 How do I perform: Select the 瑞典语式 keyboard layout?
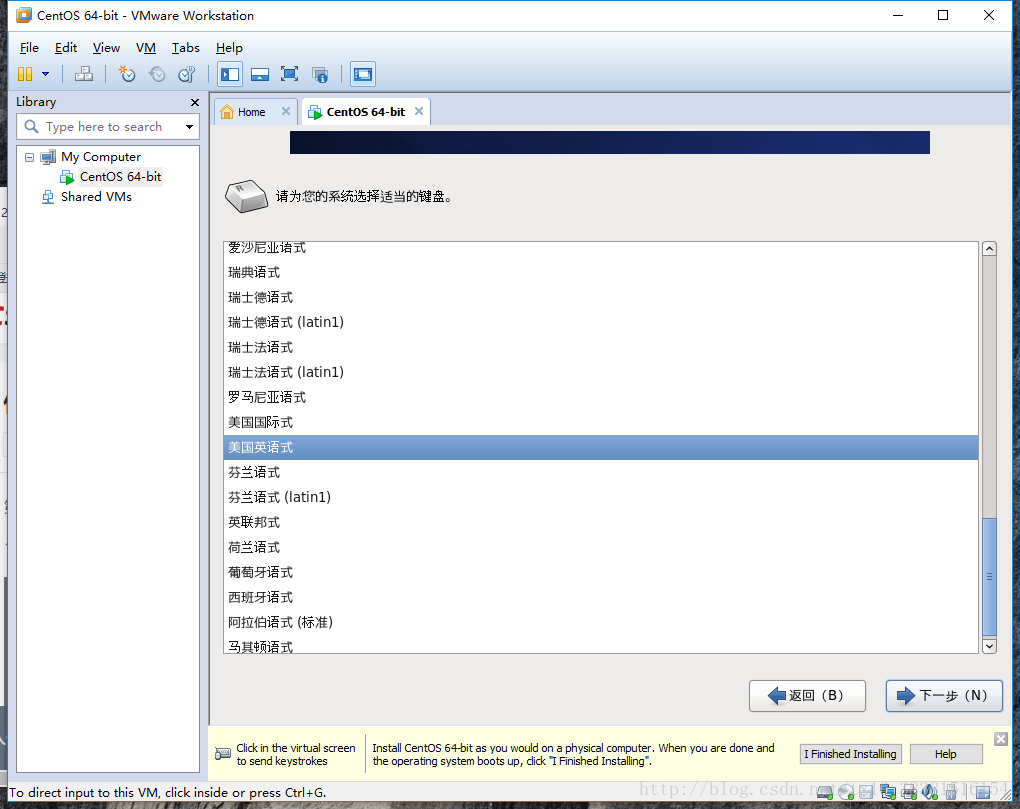[600, 272]
